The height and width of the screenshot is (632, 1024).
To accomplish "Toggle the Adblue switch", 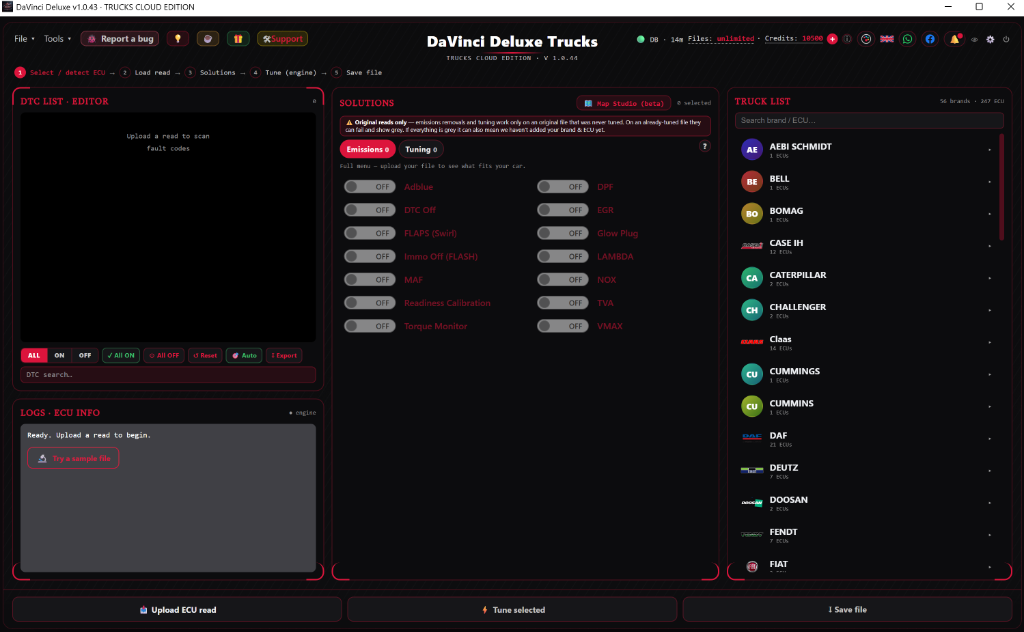I will pyautogui.click(x=370, y=187).
